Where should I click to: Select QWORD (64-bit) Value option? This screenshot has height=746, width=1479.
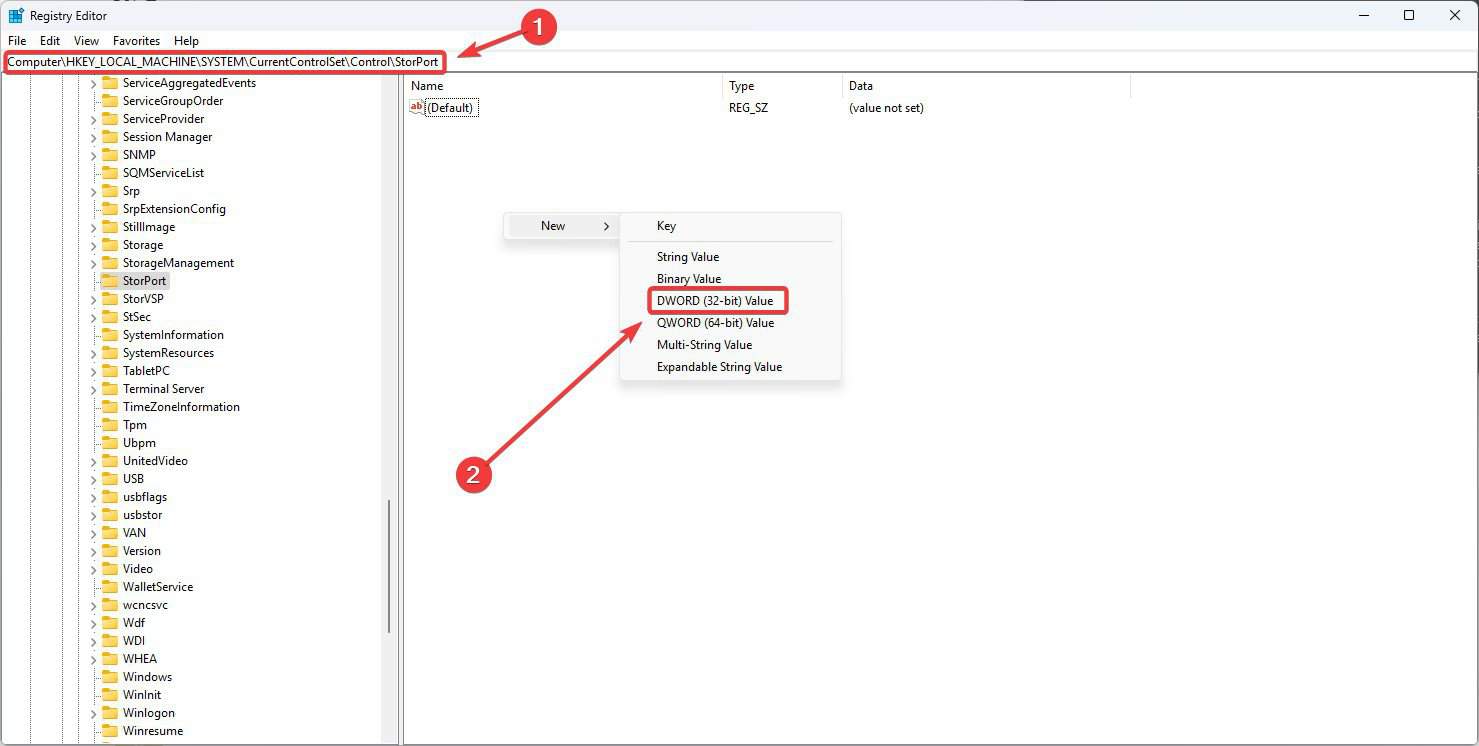click(x=714, y=323)
